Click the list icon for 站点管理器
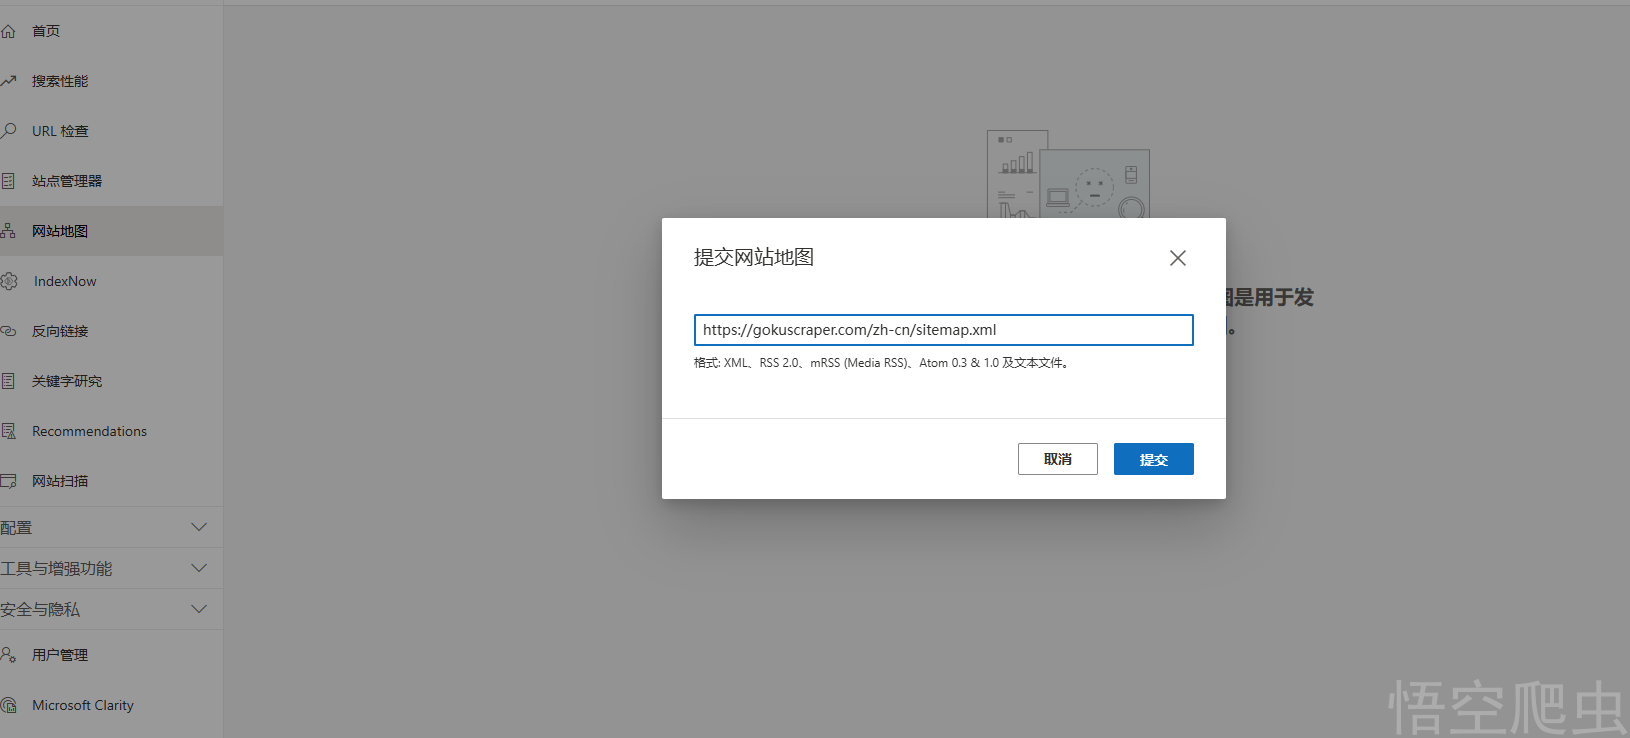The image size is (1630, 738). point(8,181)
